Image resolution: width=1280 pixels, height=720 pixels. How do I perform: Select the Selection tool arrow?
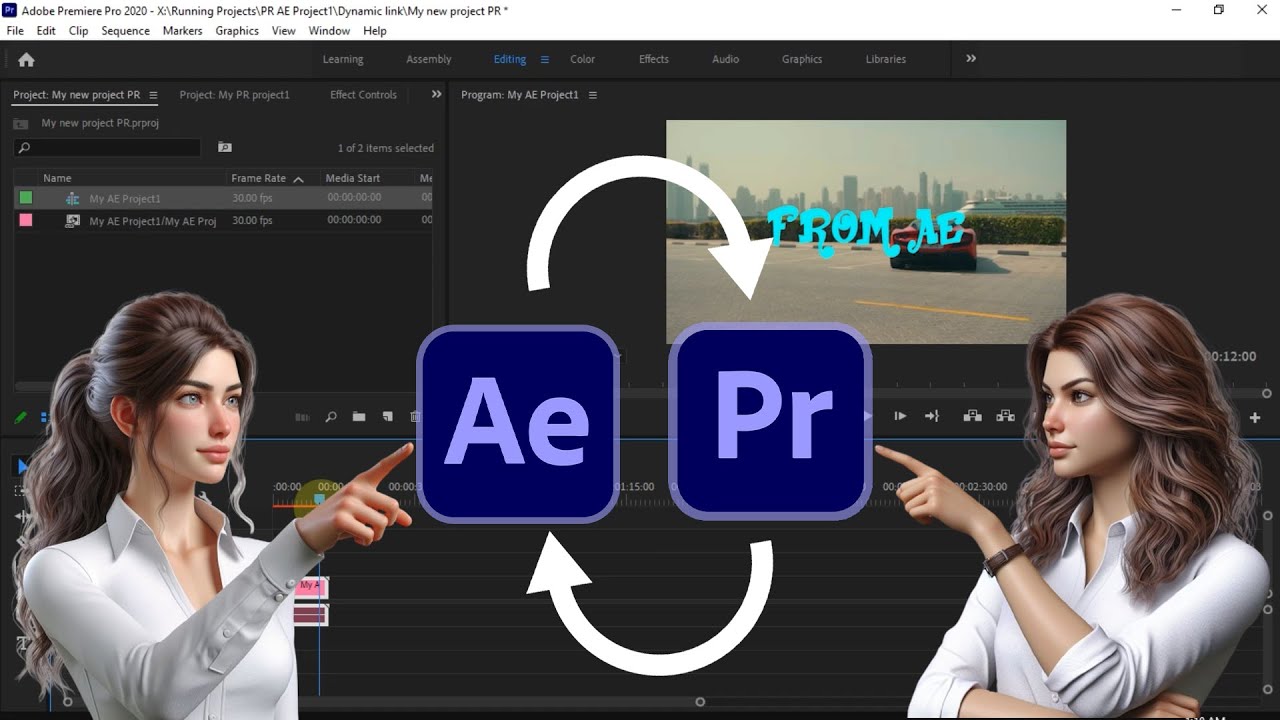pyautogui.click(x=22, y=466)
